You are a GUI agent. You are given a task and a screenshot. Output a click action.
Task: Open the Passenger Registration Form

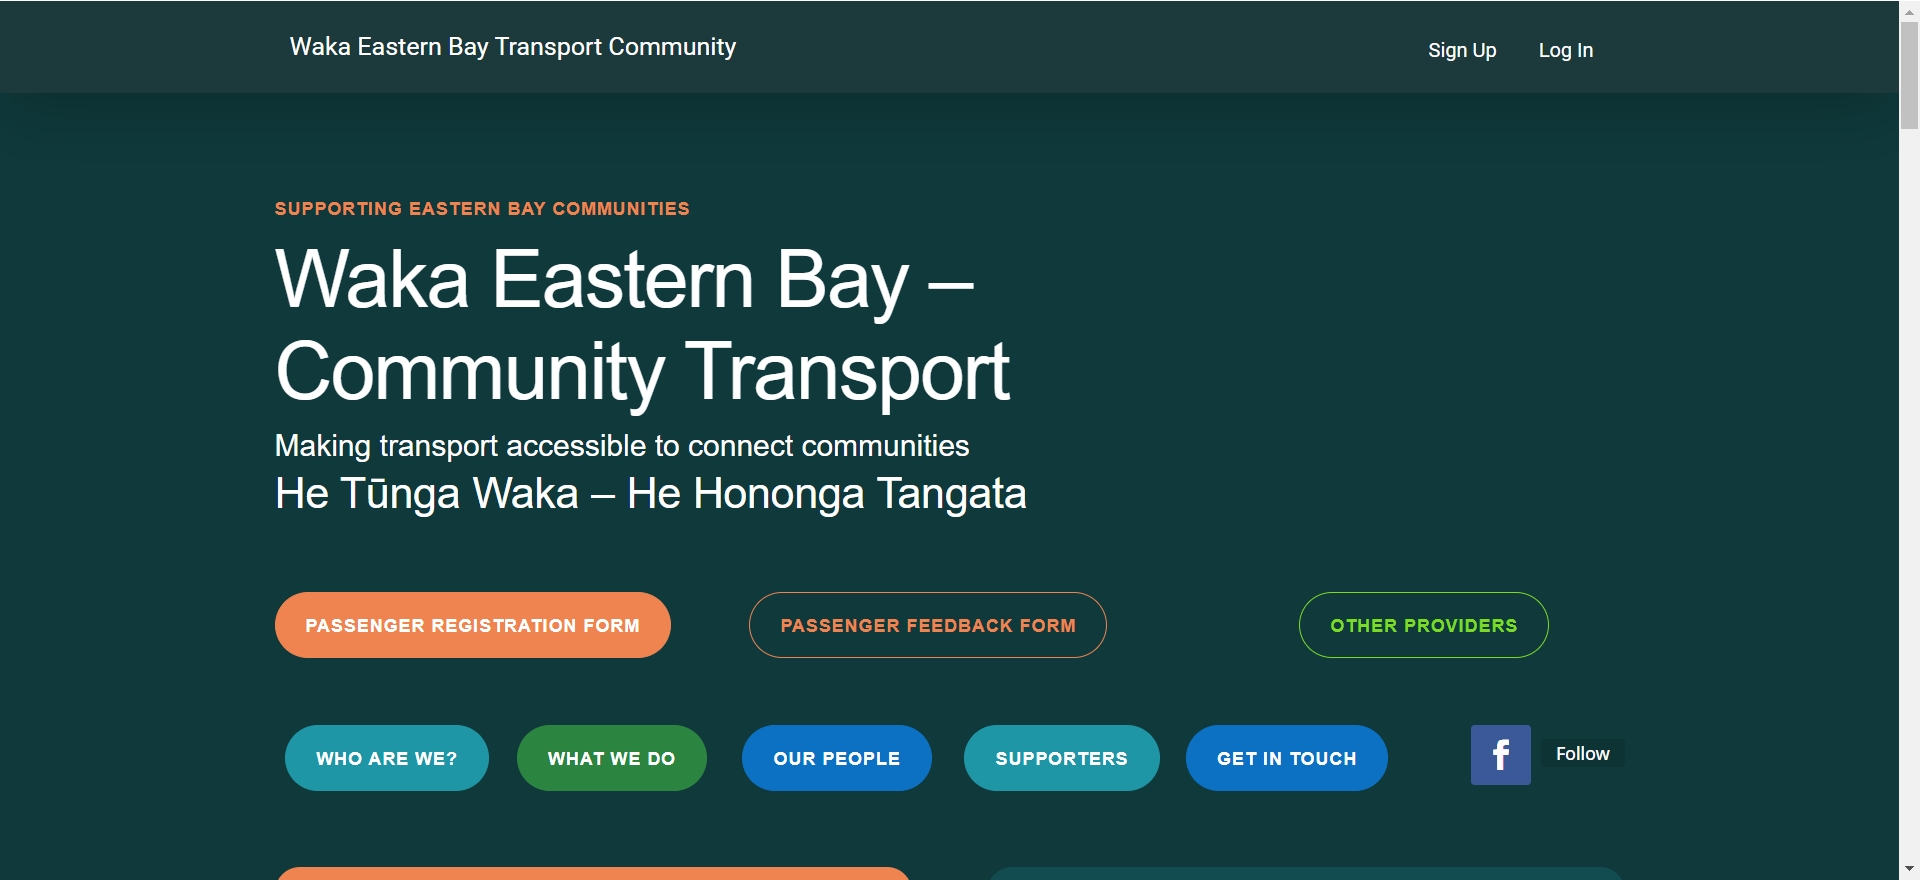[x=472, y=625]
